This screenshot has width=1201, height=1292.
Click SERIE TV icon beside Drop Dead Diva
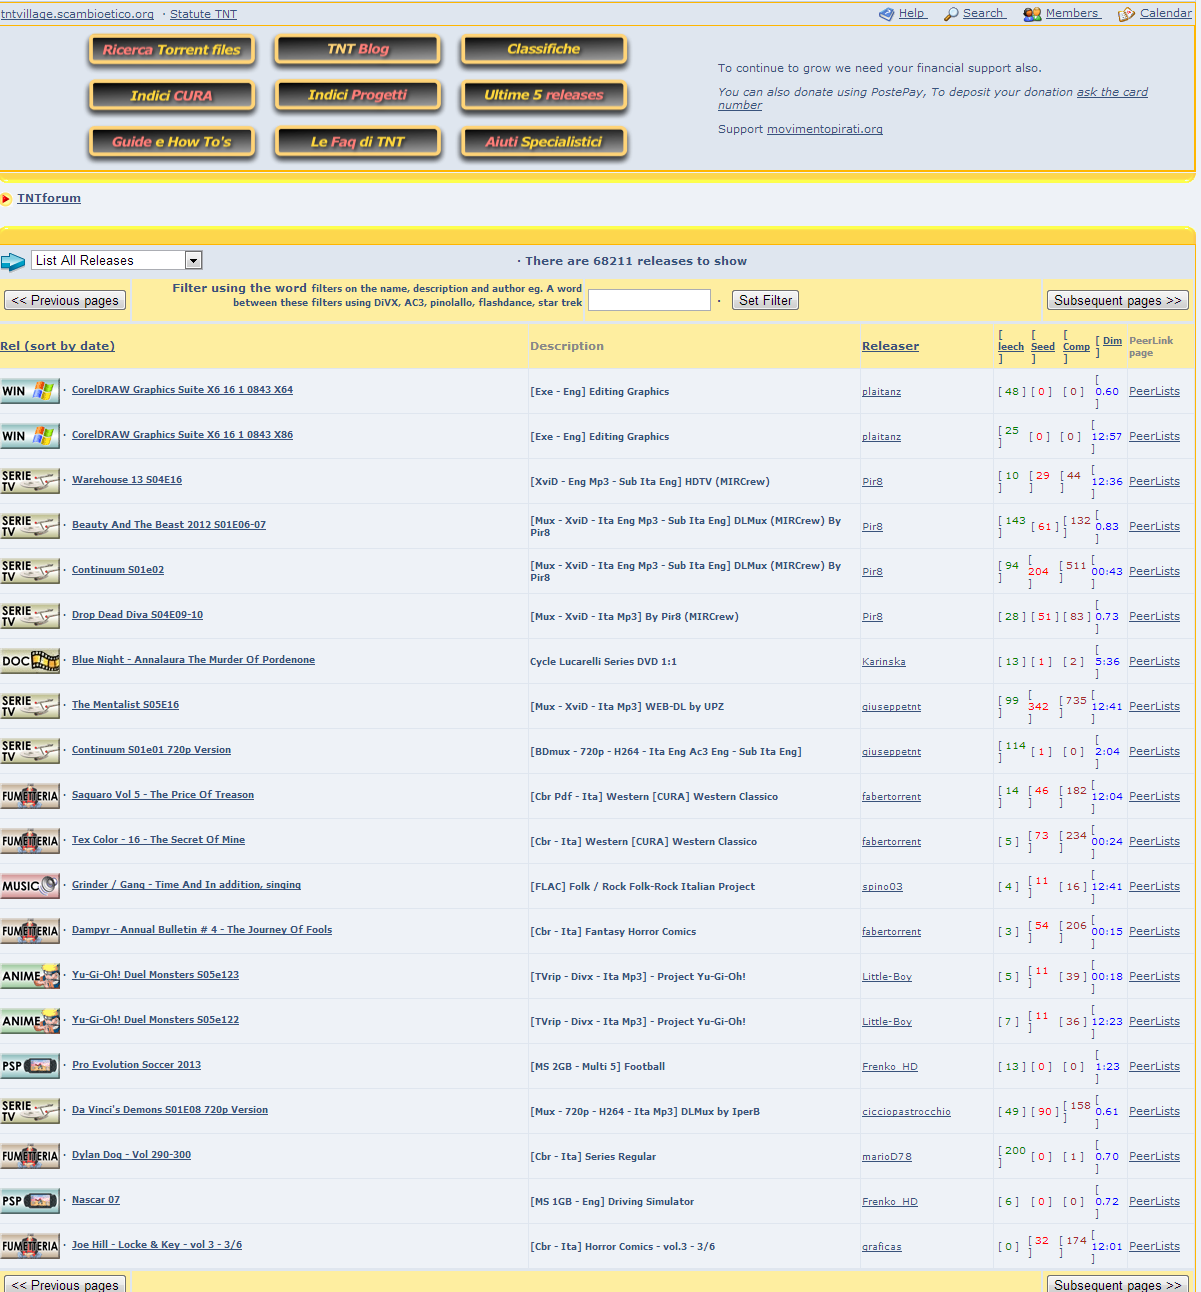30,616
